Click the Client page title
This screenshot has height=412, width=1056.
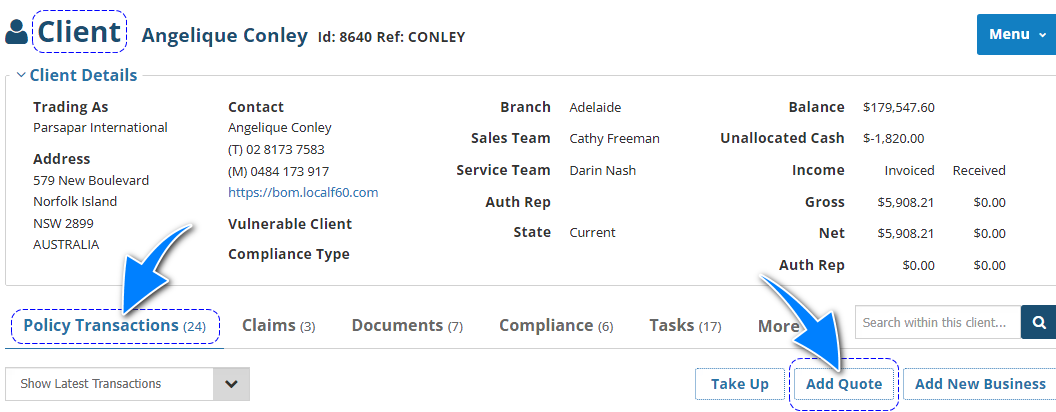tap(79, 32)
